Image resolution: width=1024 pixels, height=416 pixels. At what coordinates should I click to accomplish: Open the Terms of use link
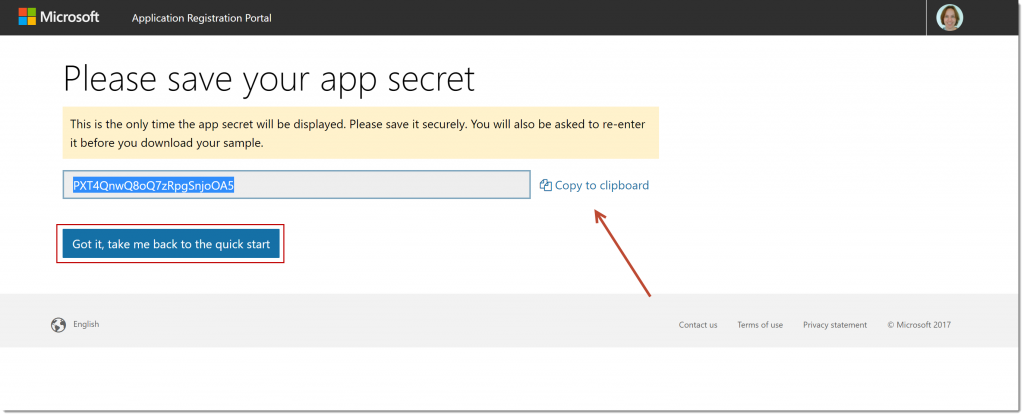(760, 325)
